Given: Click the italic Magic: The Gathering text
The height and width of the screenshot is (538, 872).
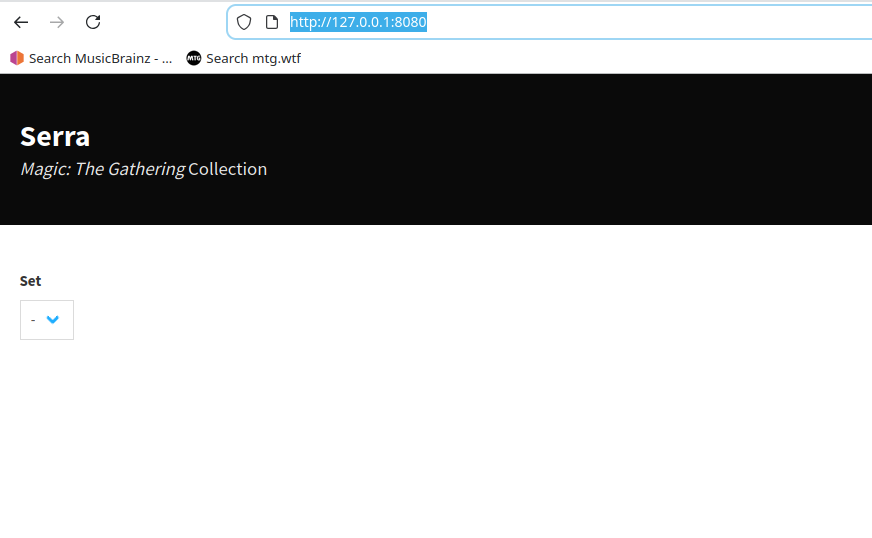Looking at the screenshot, I should [102, 169].
